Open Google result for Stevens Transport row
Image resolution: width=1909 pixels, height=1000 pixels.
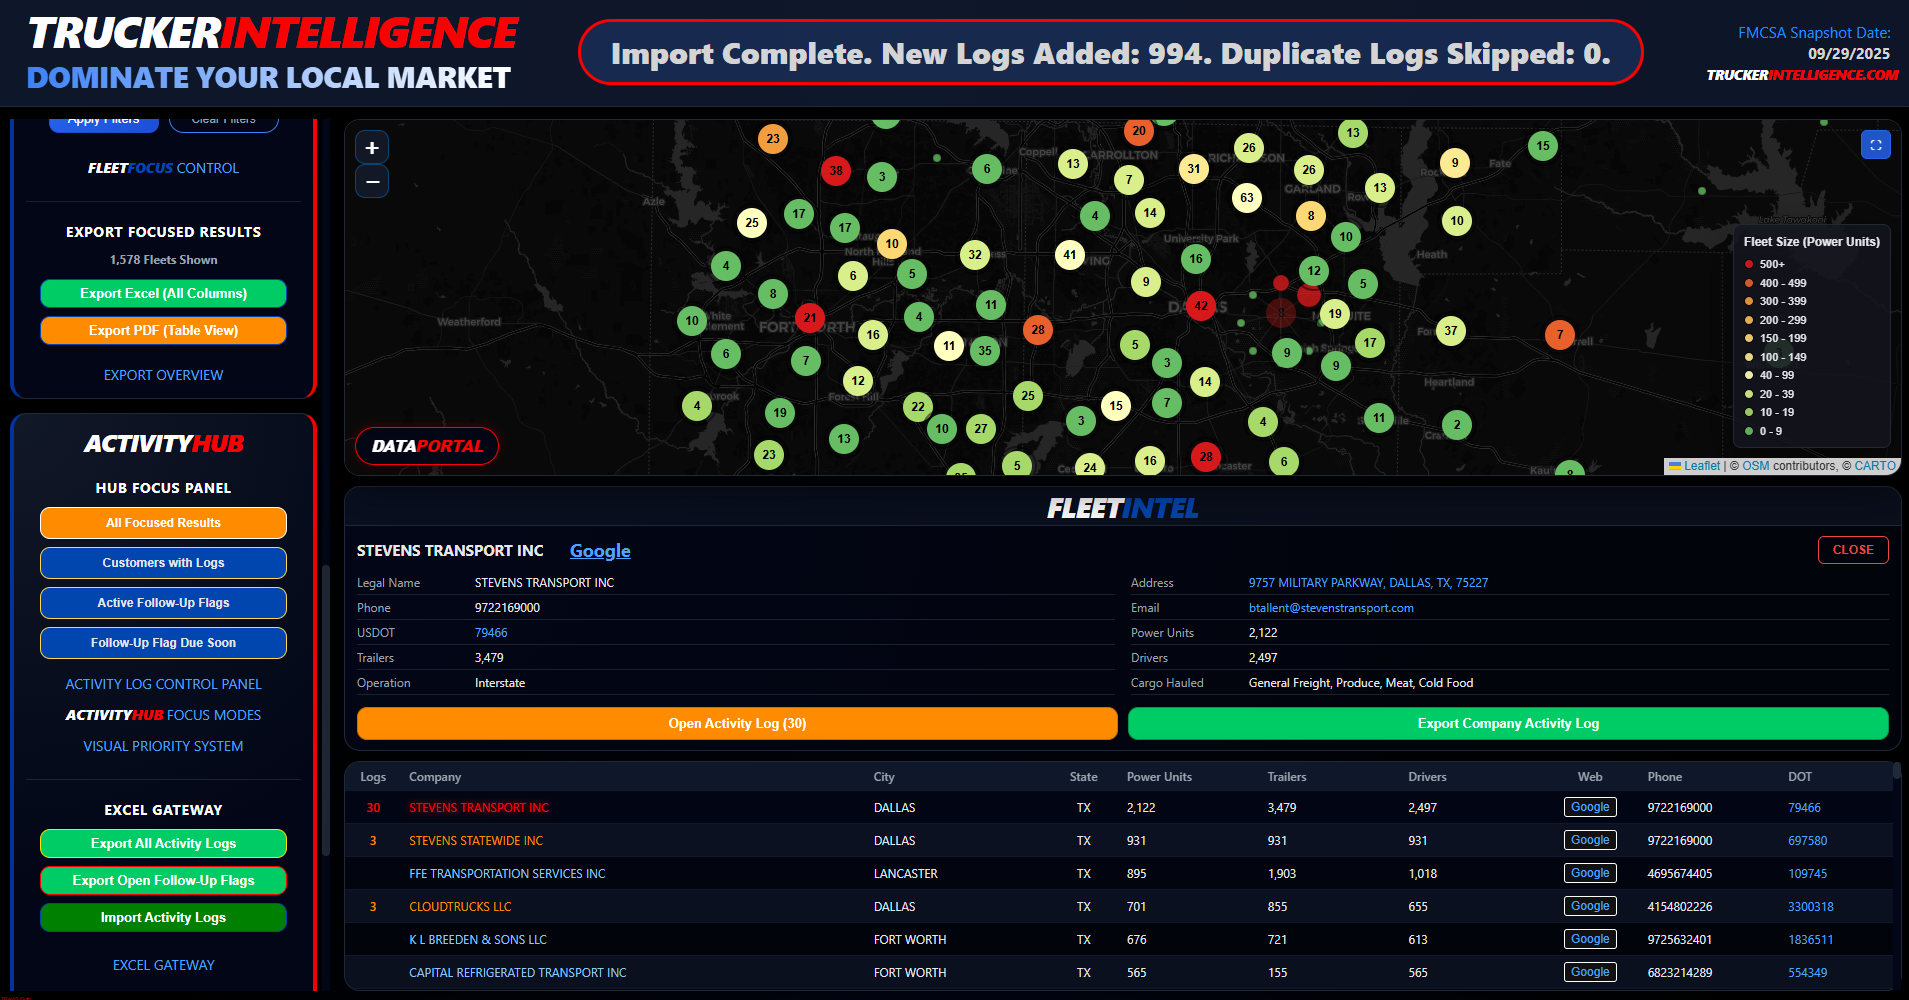pyautogui.click(x=1589, y=807)
